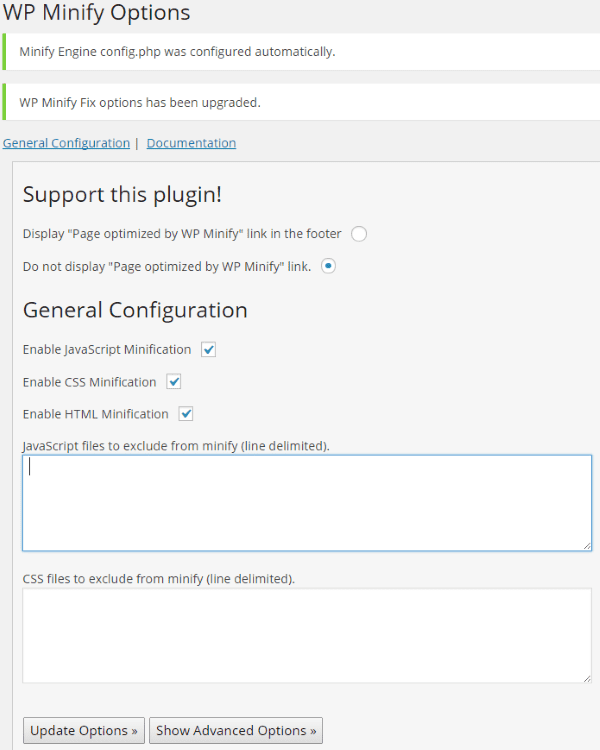Click the 'Enable JavaScript Minification' label text
This screenshot has height=750, width=600.
point(107,350)
